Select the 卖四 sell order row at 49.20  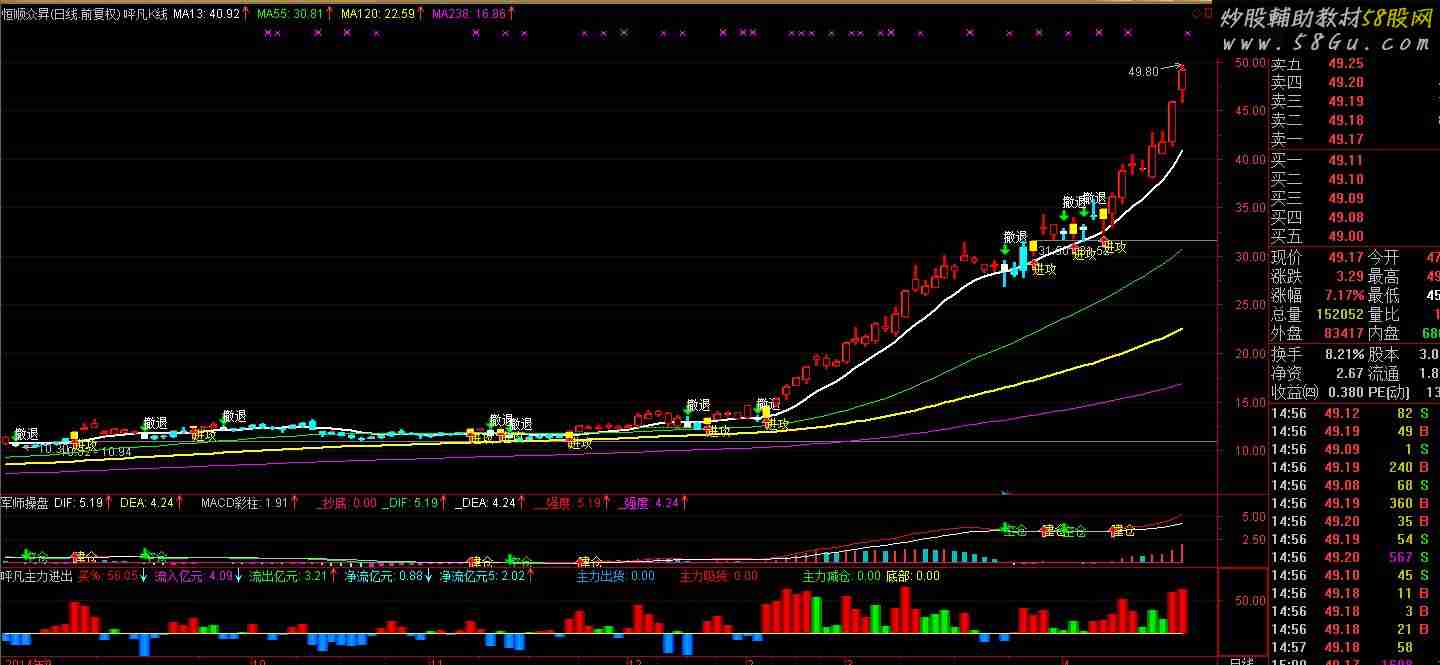tap(1355, 82)
